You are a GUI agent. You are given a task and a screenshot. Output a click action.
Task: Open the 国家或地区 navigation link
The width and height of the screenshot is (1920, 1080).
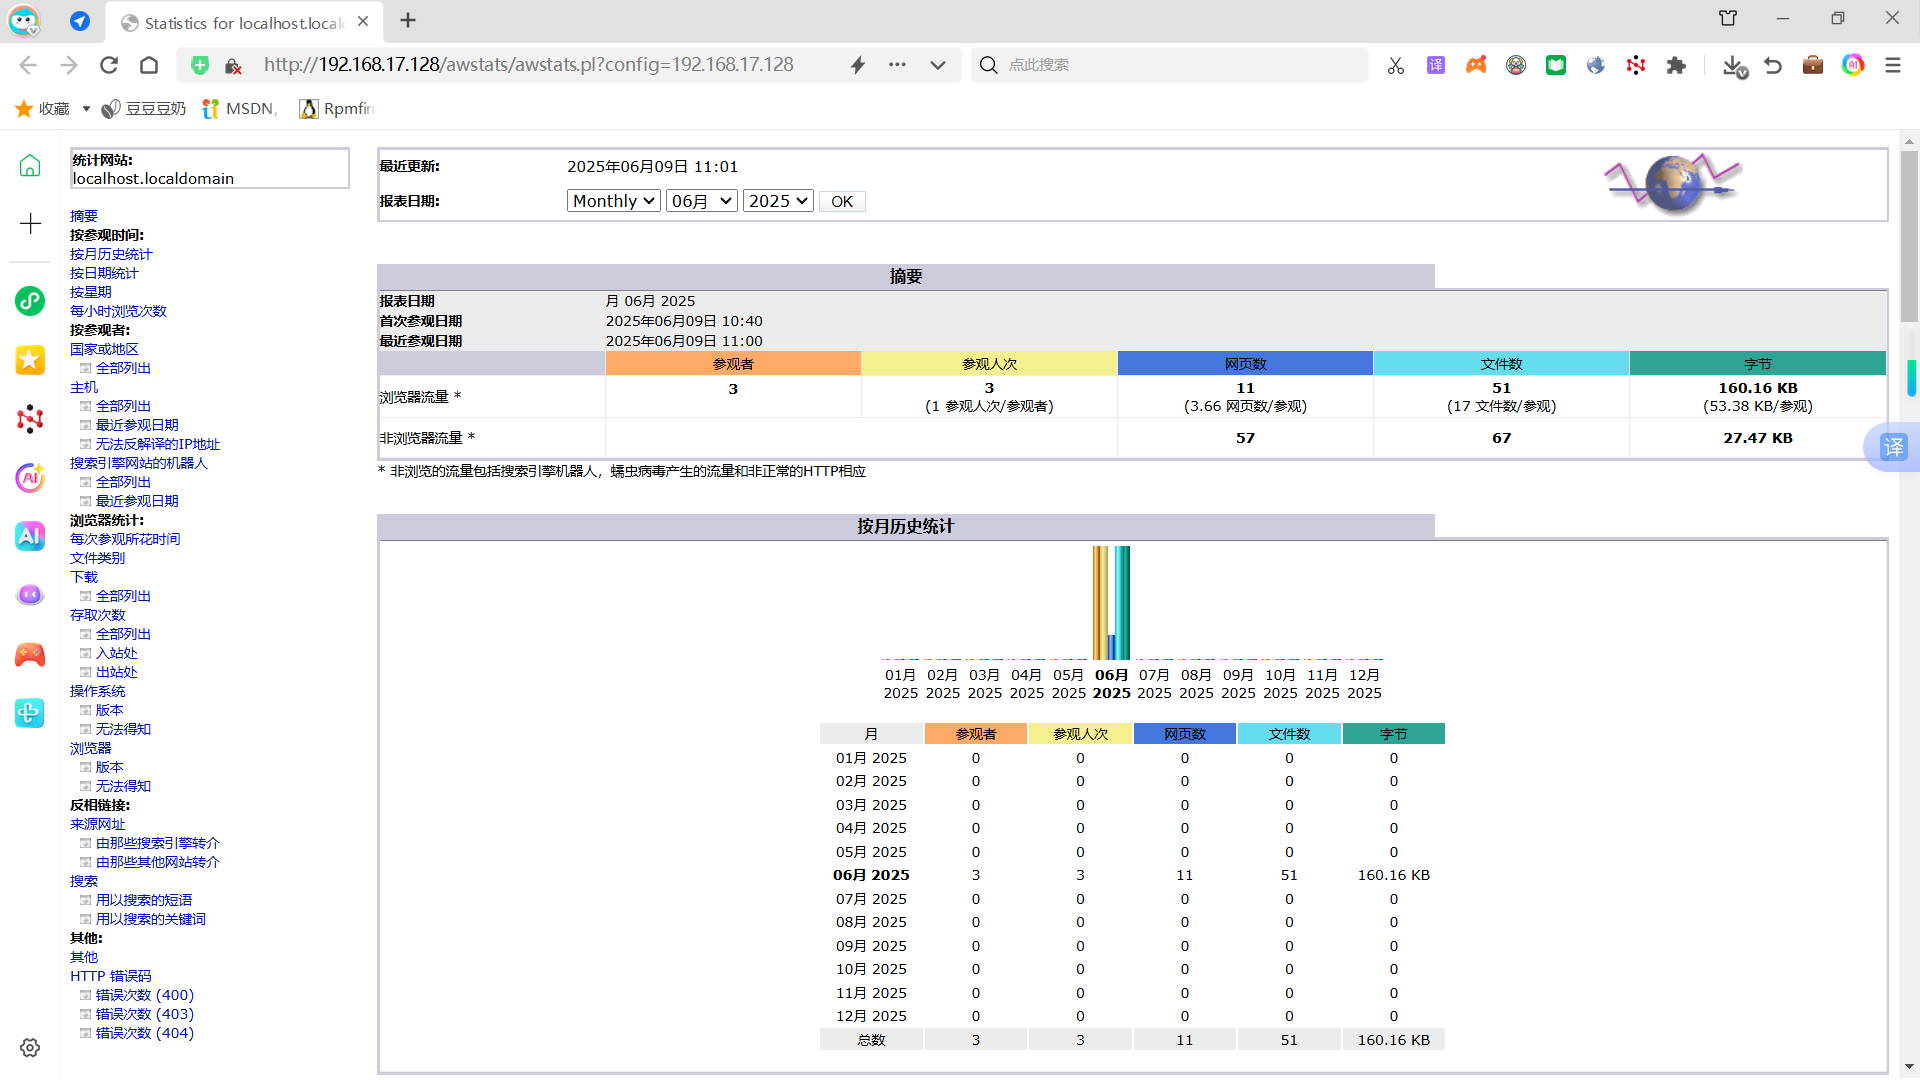104,349
